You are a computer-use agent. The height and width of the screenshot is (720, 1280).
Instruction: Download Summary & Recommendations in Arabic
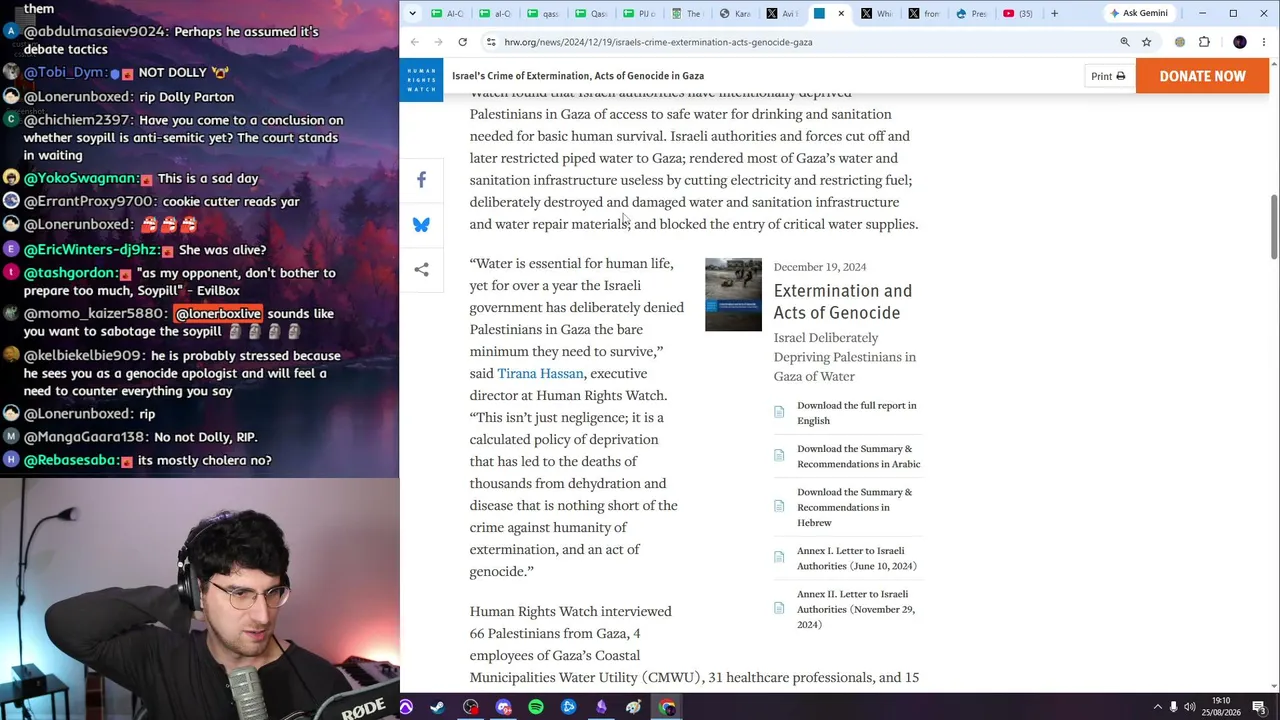pos(858,456)
